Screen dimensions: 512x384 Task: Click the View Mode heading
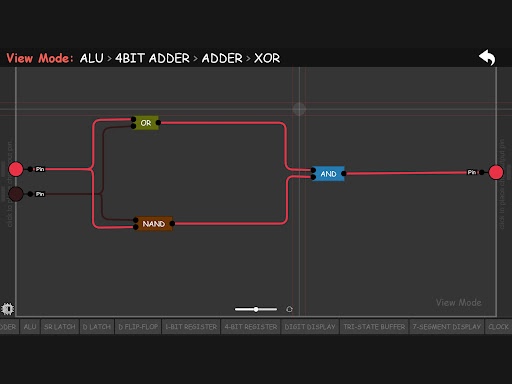[x=40, y=58]
